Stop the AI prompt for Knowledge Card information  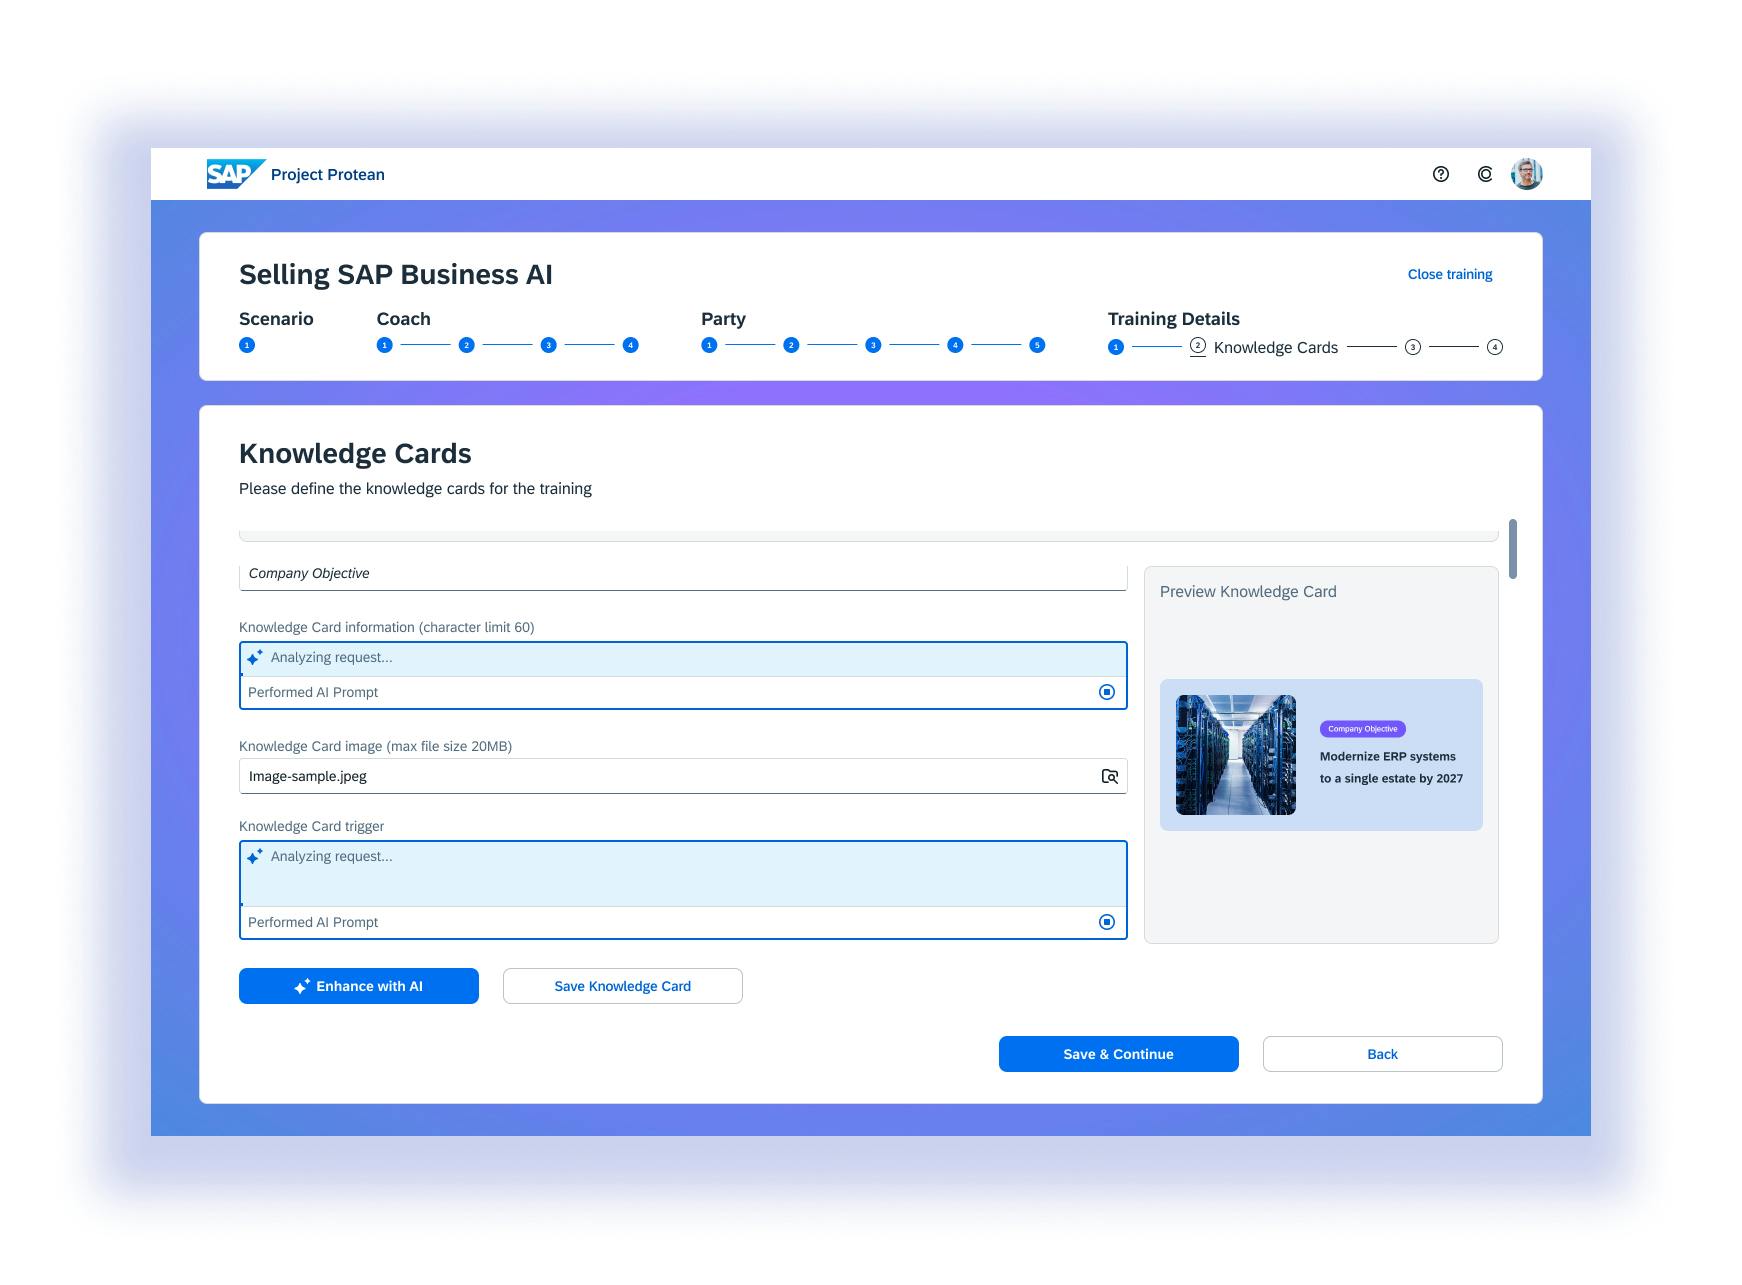1107,692
